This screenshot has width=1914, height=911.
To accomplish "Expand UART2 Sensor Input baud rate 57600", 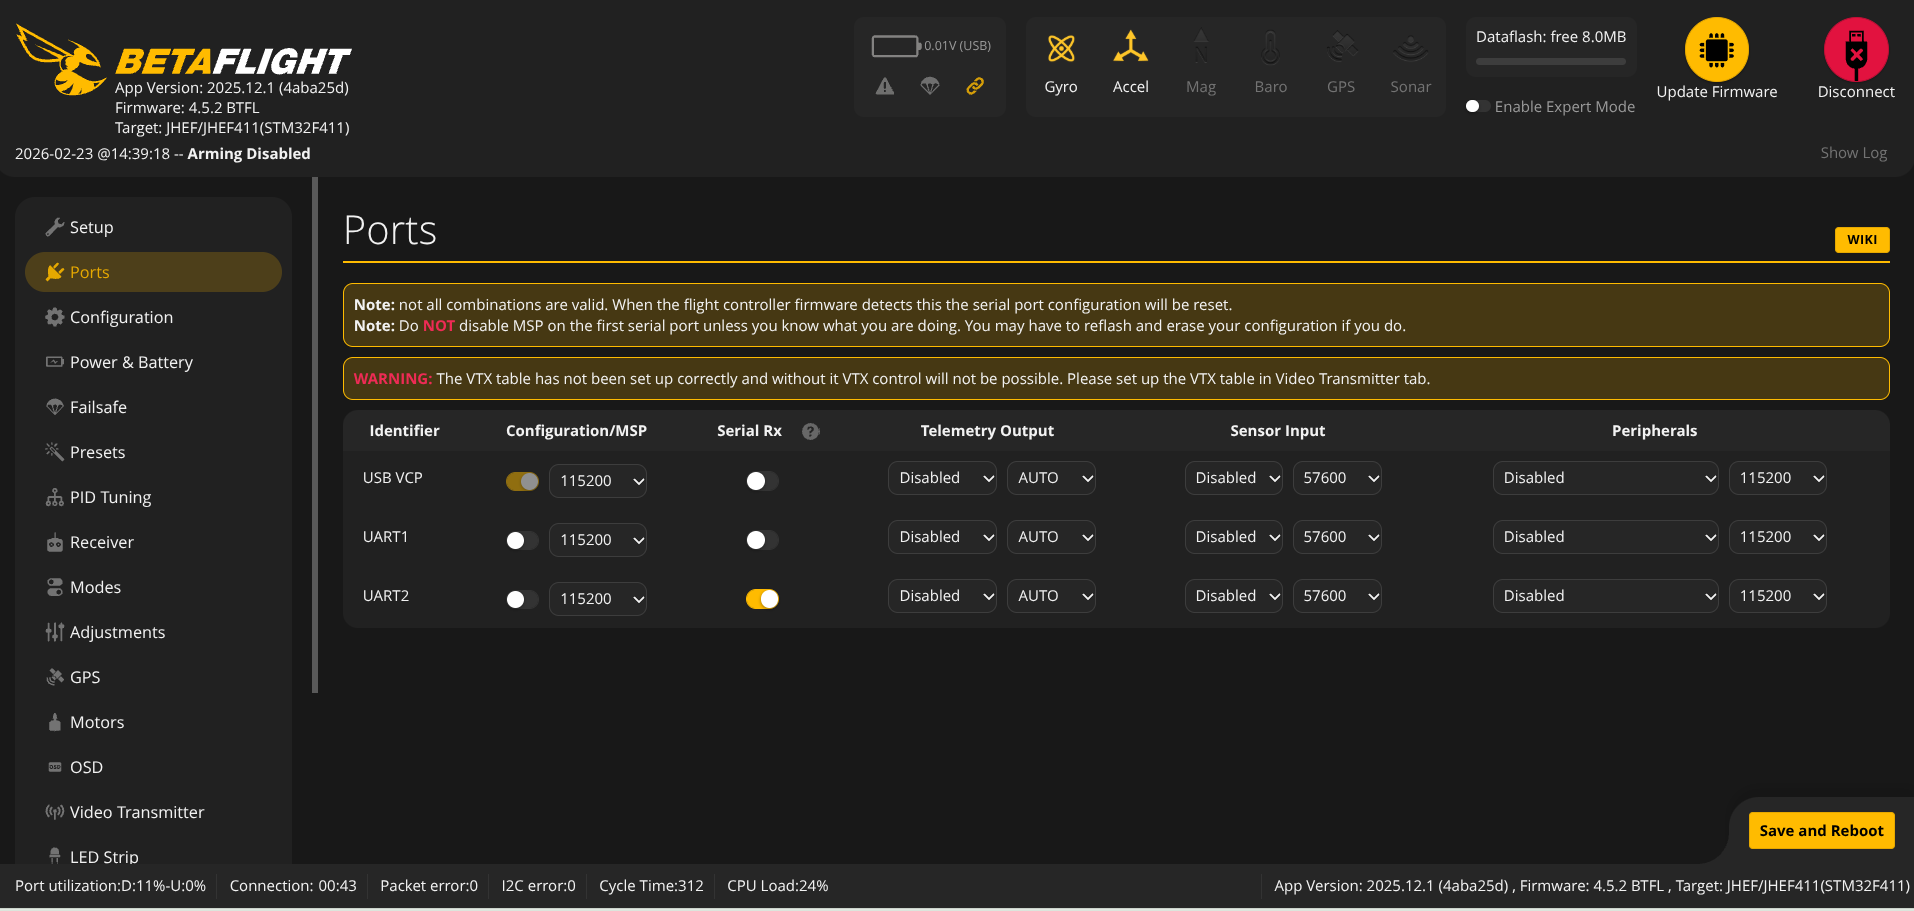I will pyautogui.click(x=1336, y=596).
